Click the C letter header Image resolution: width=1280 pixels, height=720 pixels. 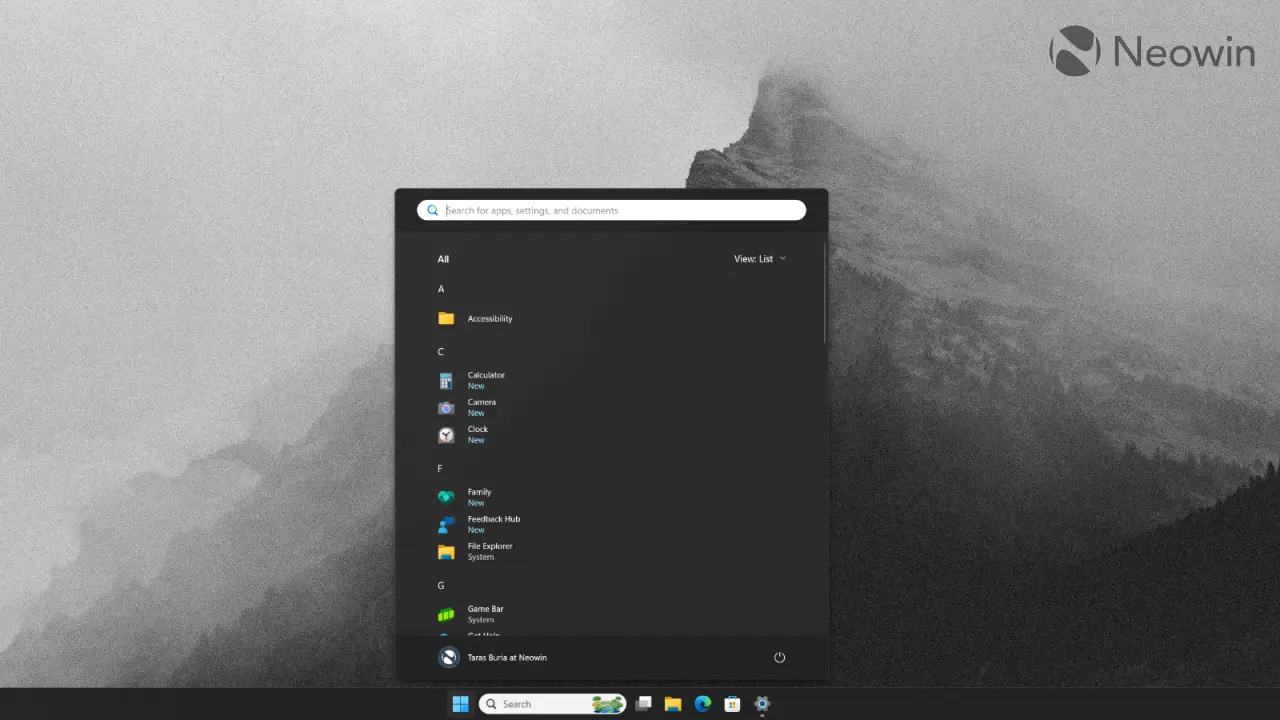pos(441,352)
